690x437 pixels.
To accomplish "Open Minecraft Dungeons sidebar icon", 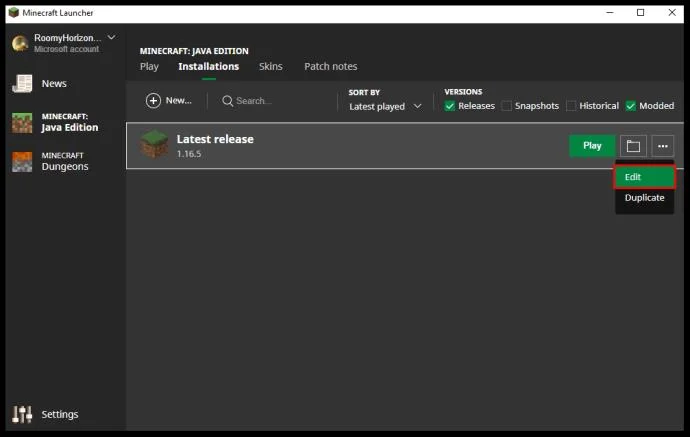I will tap(22, 162).
